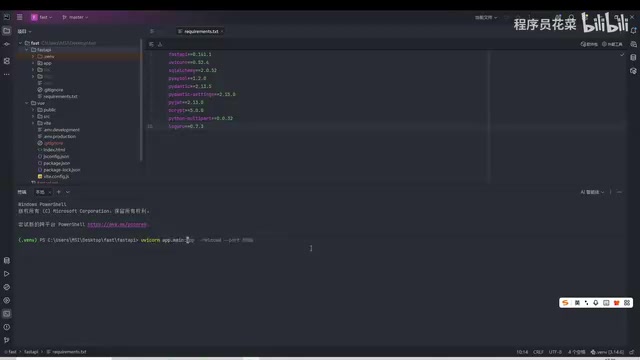Click the install package button in editor banner
This screenshot has height=360, width=640.
pos(589,44)
